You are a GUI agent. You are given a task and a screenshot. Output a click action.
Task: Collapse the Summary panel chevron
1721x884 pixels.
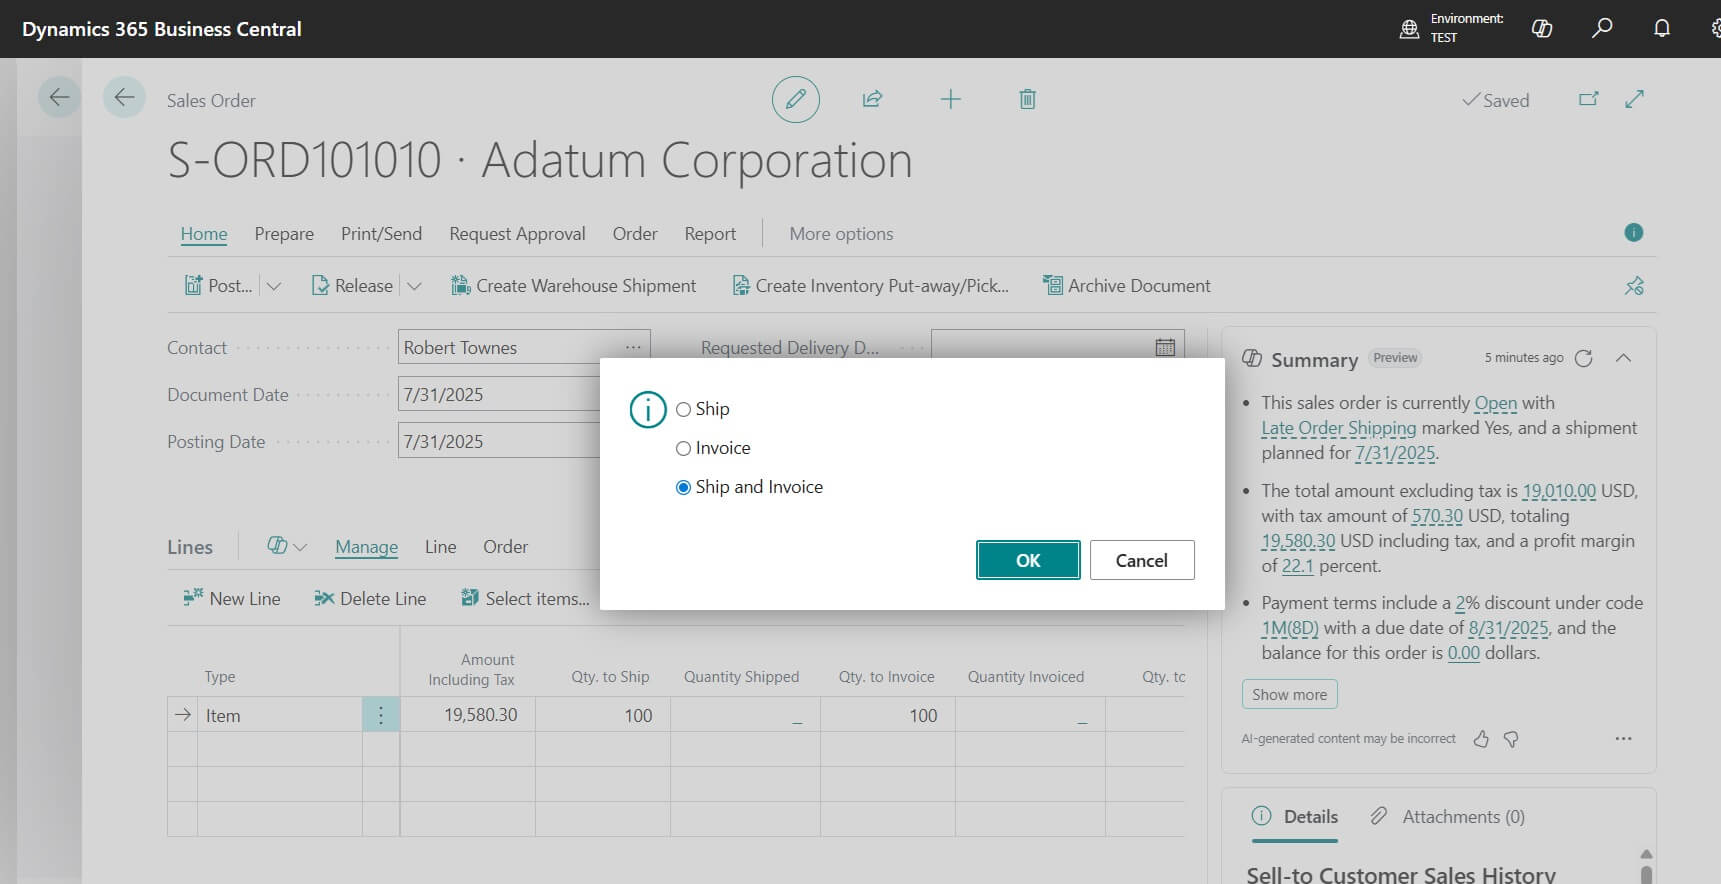1623,358
